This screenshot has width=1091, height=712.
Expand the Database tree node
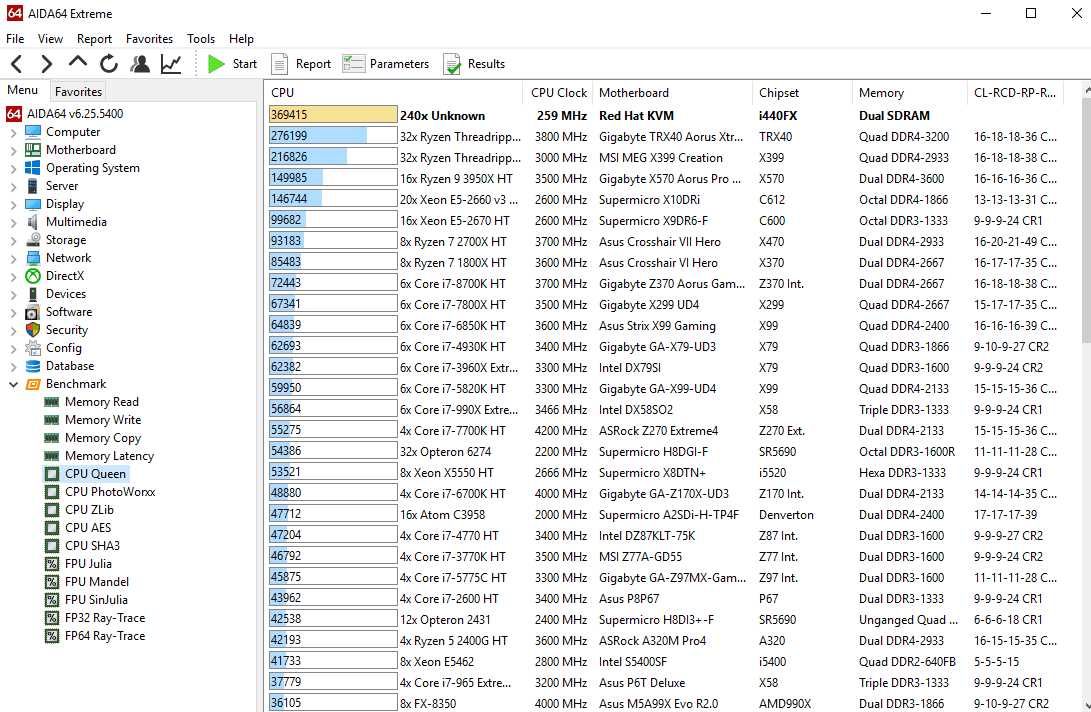(x=13, y=366)
